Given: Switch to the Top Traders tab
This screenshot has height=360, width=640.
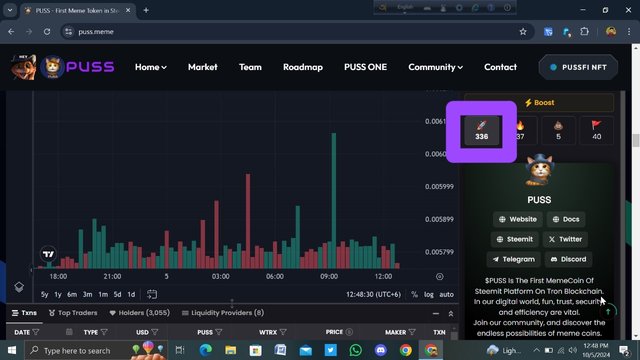Looking at the screenshot, I should point(73,313).
